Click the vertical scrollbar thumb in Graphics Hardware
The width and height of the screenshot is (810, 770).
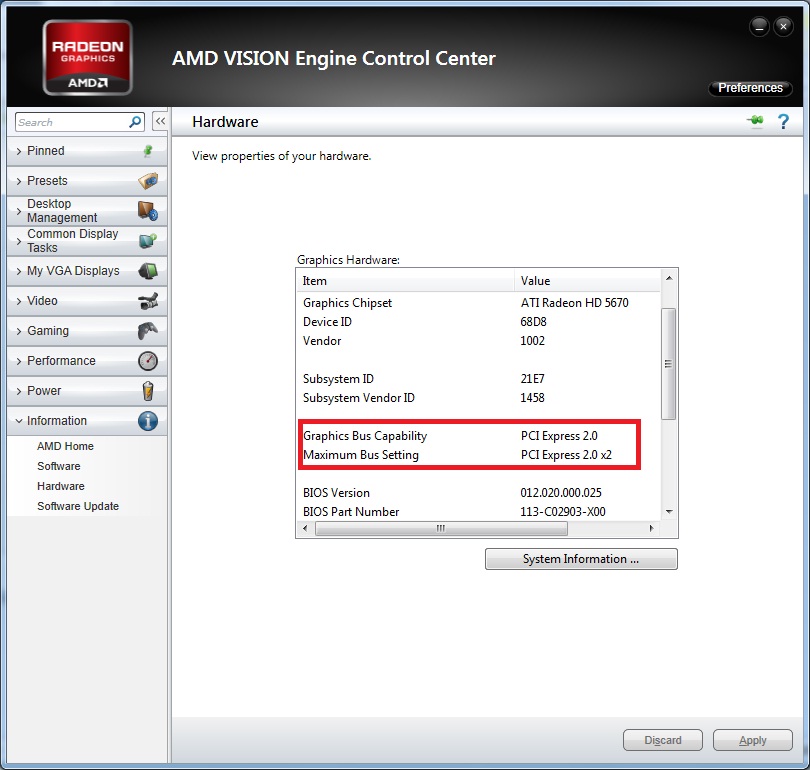pos(668,364)
